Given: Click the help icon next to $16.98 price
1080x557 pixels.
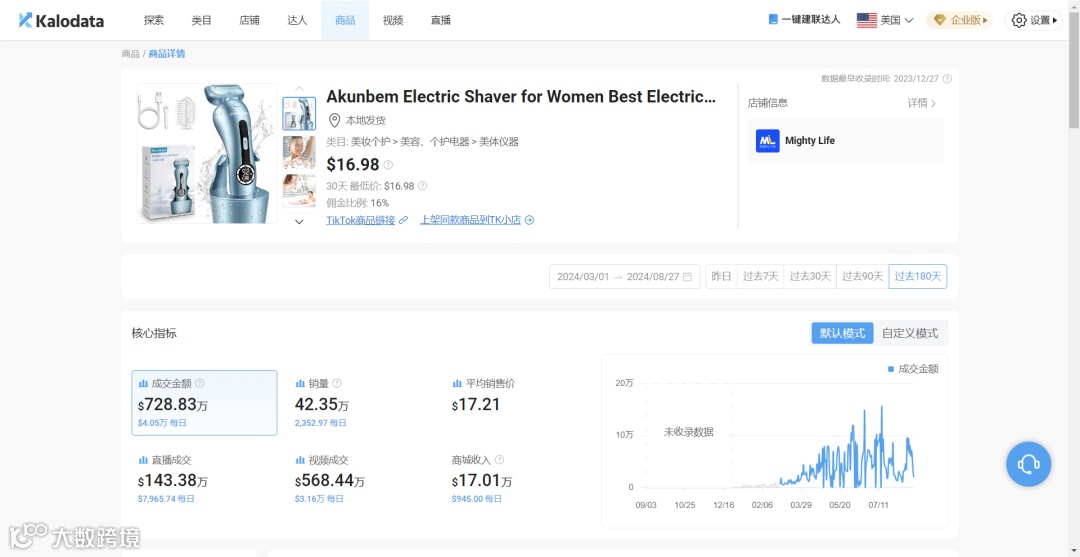Looking at the screenshot, I should (388, 165).
